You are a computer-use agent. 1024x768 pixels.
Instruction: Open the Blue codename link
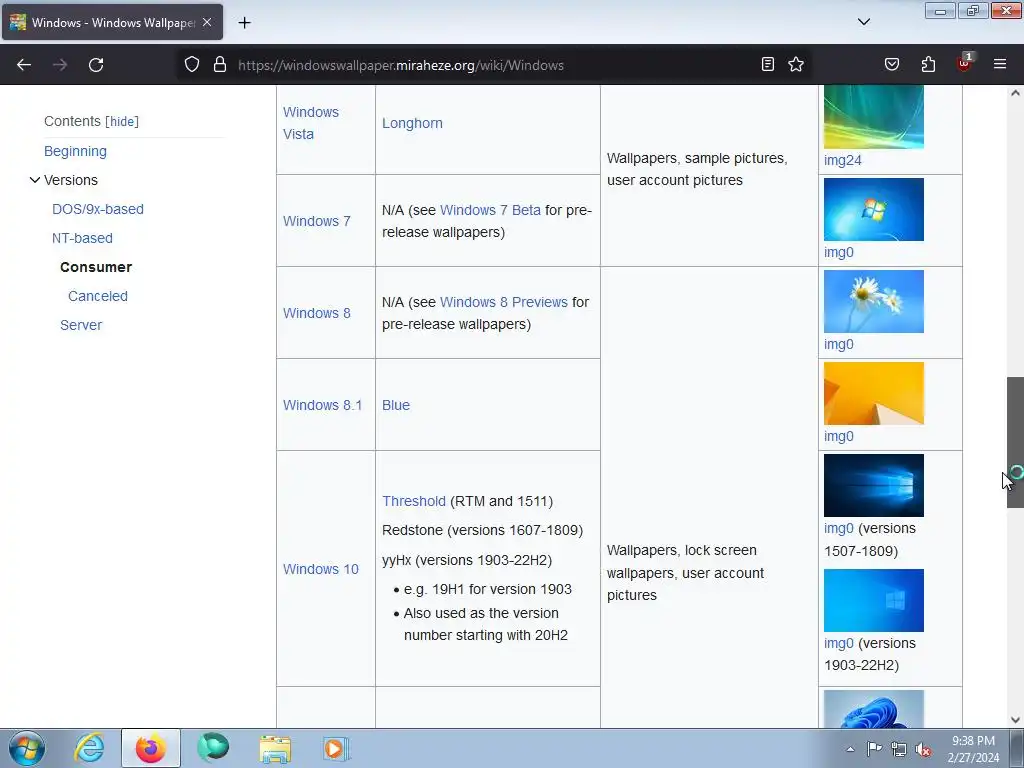click(396, 405)
